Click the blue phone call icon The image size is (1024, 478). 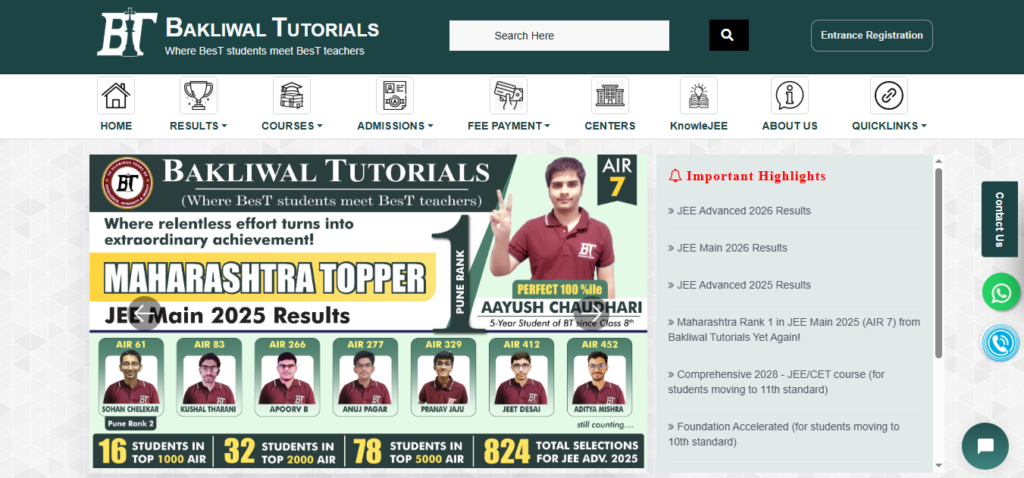coord(1001,343)
